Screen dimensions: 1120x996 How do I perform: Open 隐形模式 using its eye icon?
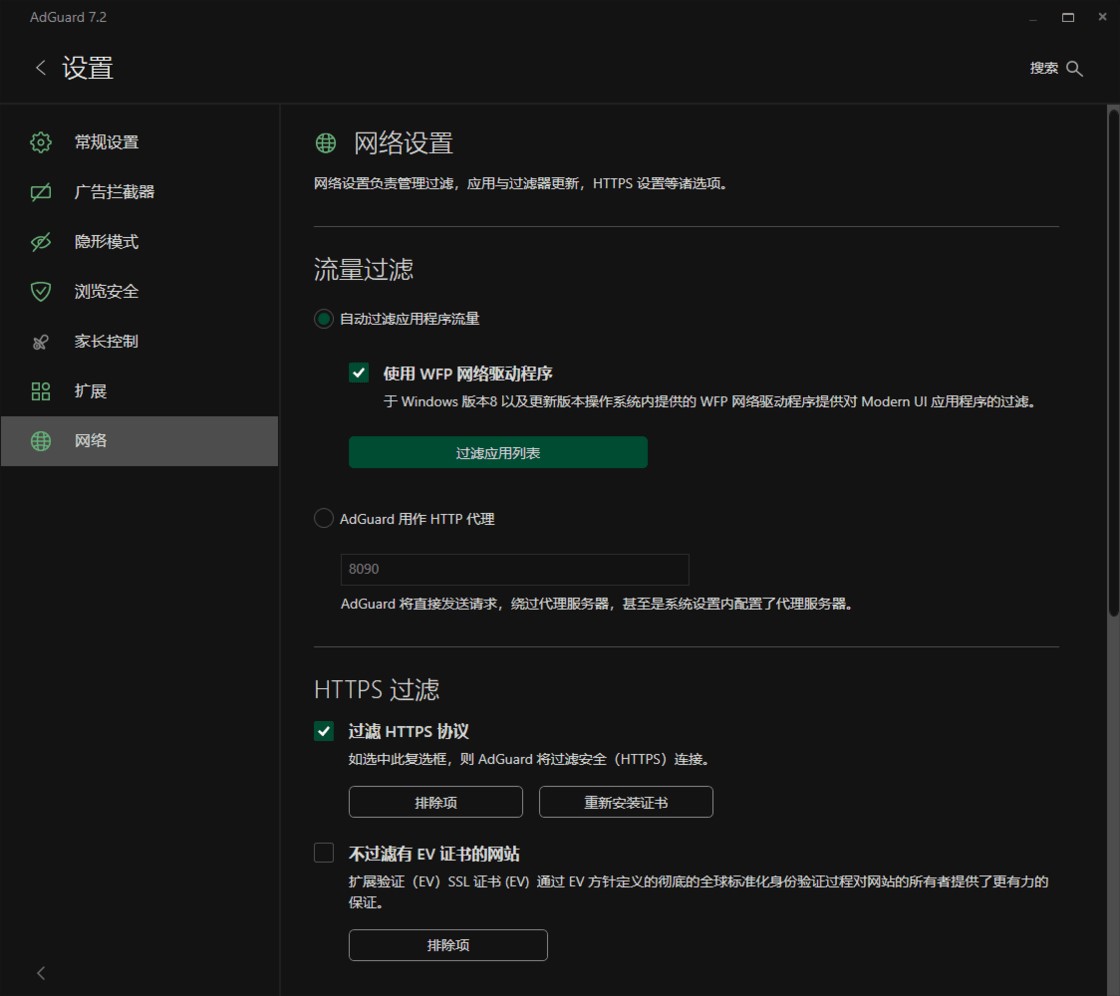point(39,241)
